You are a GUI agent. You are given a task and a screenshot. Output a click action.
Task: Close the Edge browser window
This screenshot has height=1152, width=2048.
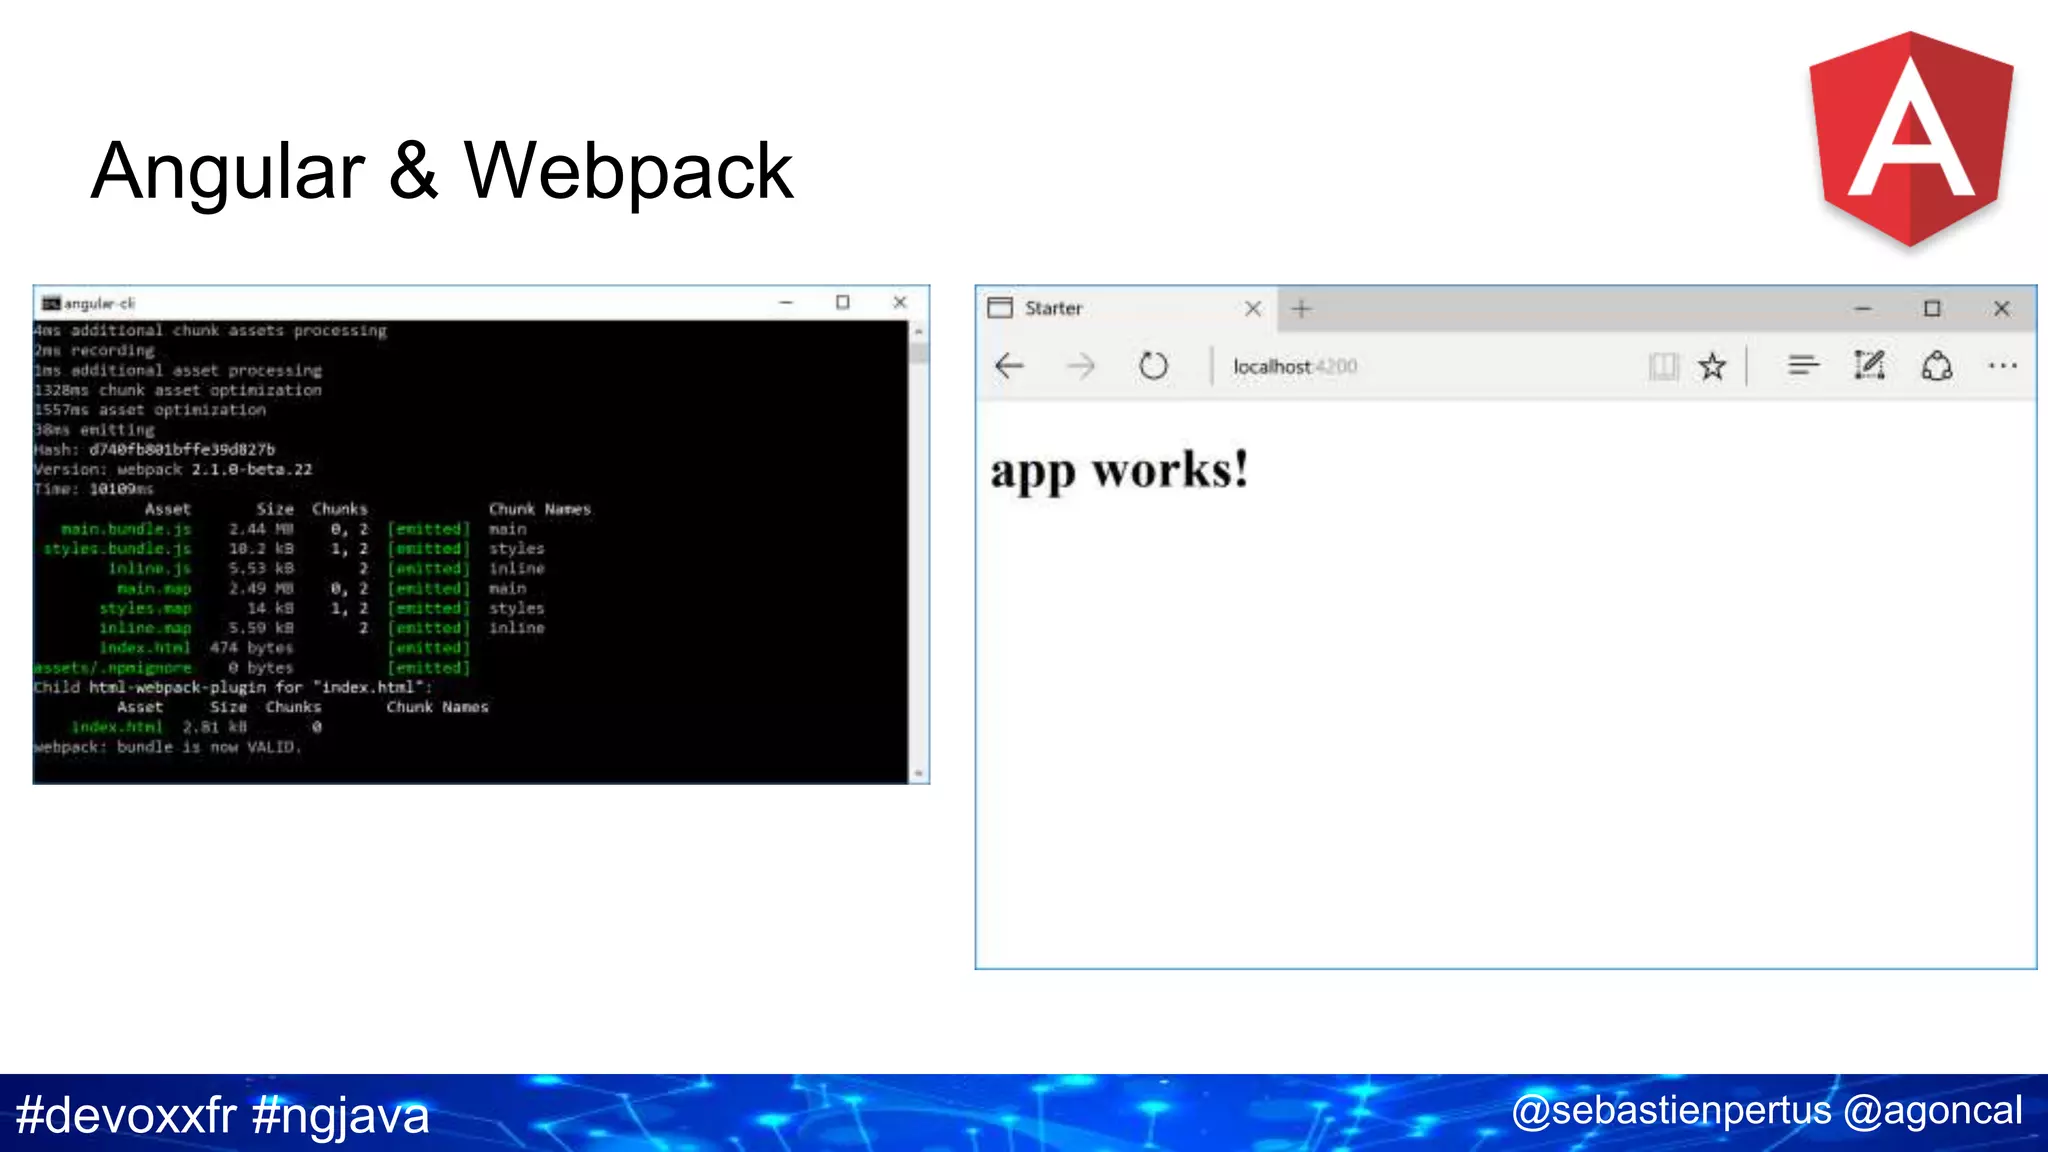click(2002, 309)
